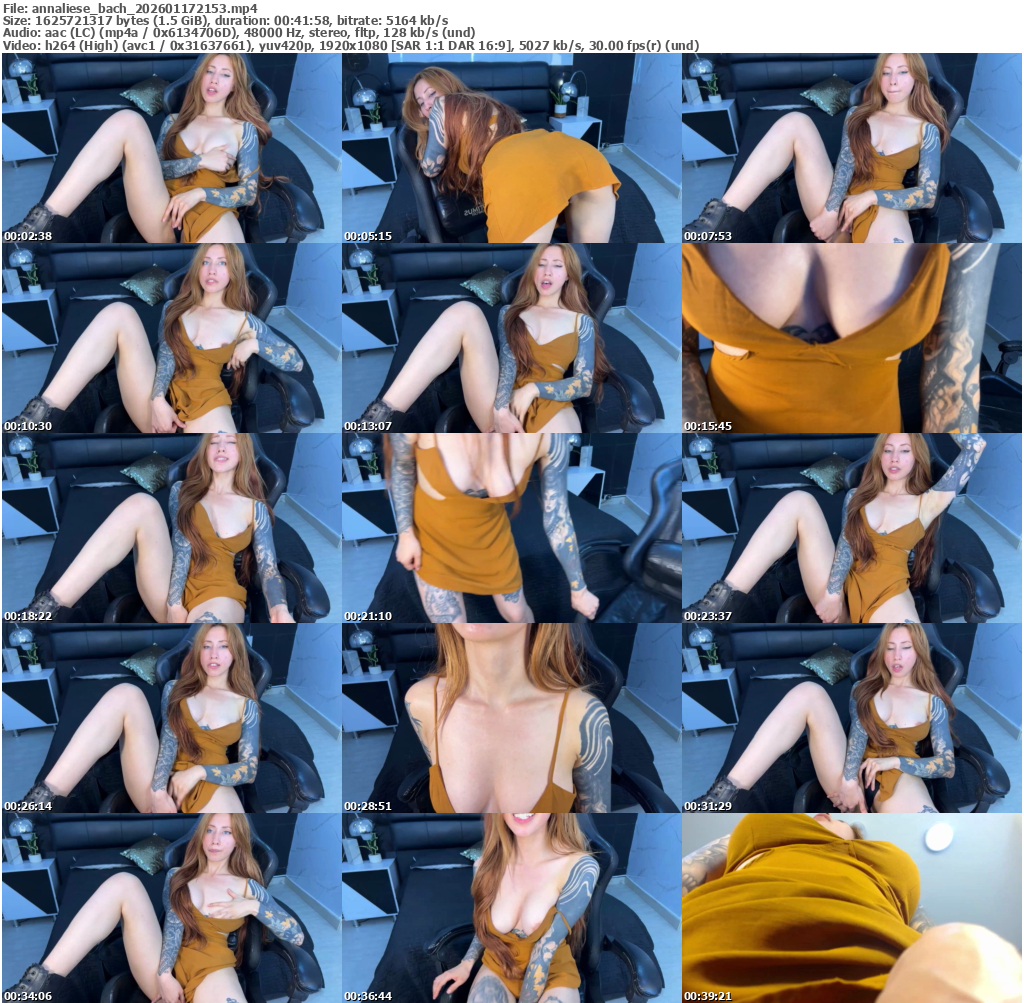This screenshot has width=1024, height=1003.
Task: Open the frame at 00:26:14
Action: 171,718
